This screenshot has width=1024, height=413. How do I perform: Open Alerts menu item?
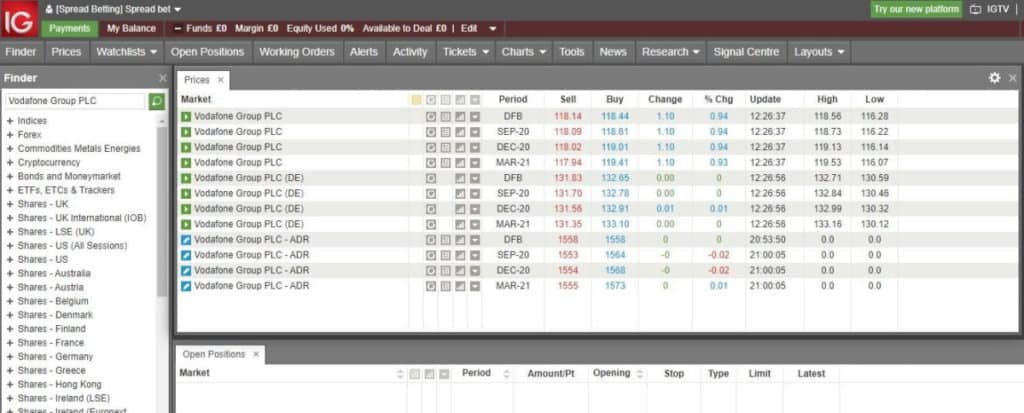point(364,52)
